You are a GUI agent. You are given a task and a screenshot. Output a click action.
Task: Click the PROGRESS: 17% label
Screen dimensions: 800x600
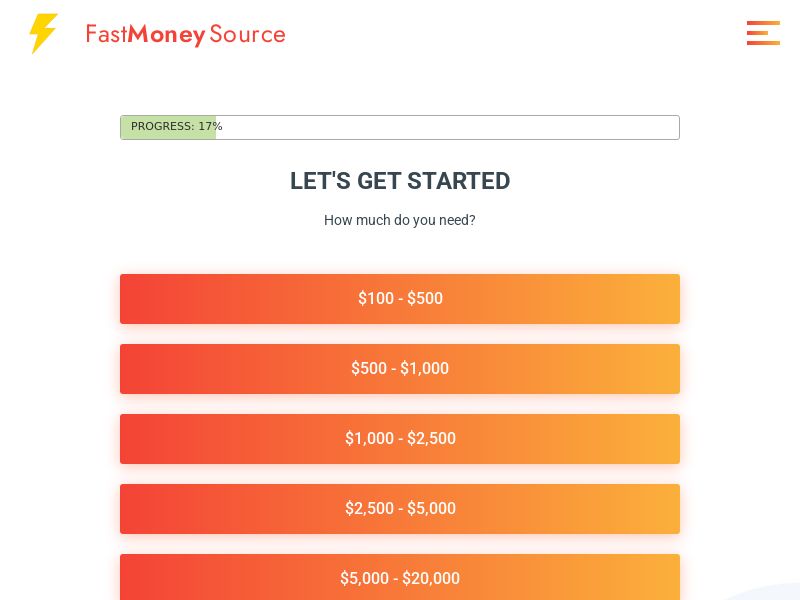click(176, 126)
